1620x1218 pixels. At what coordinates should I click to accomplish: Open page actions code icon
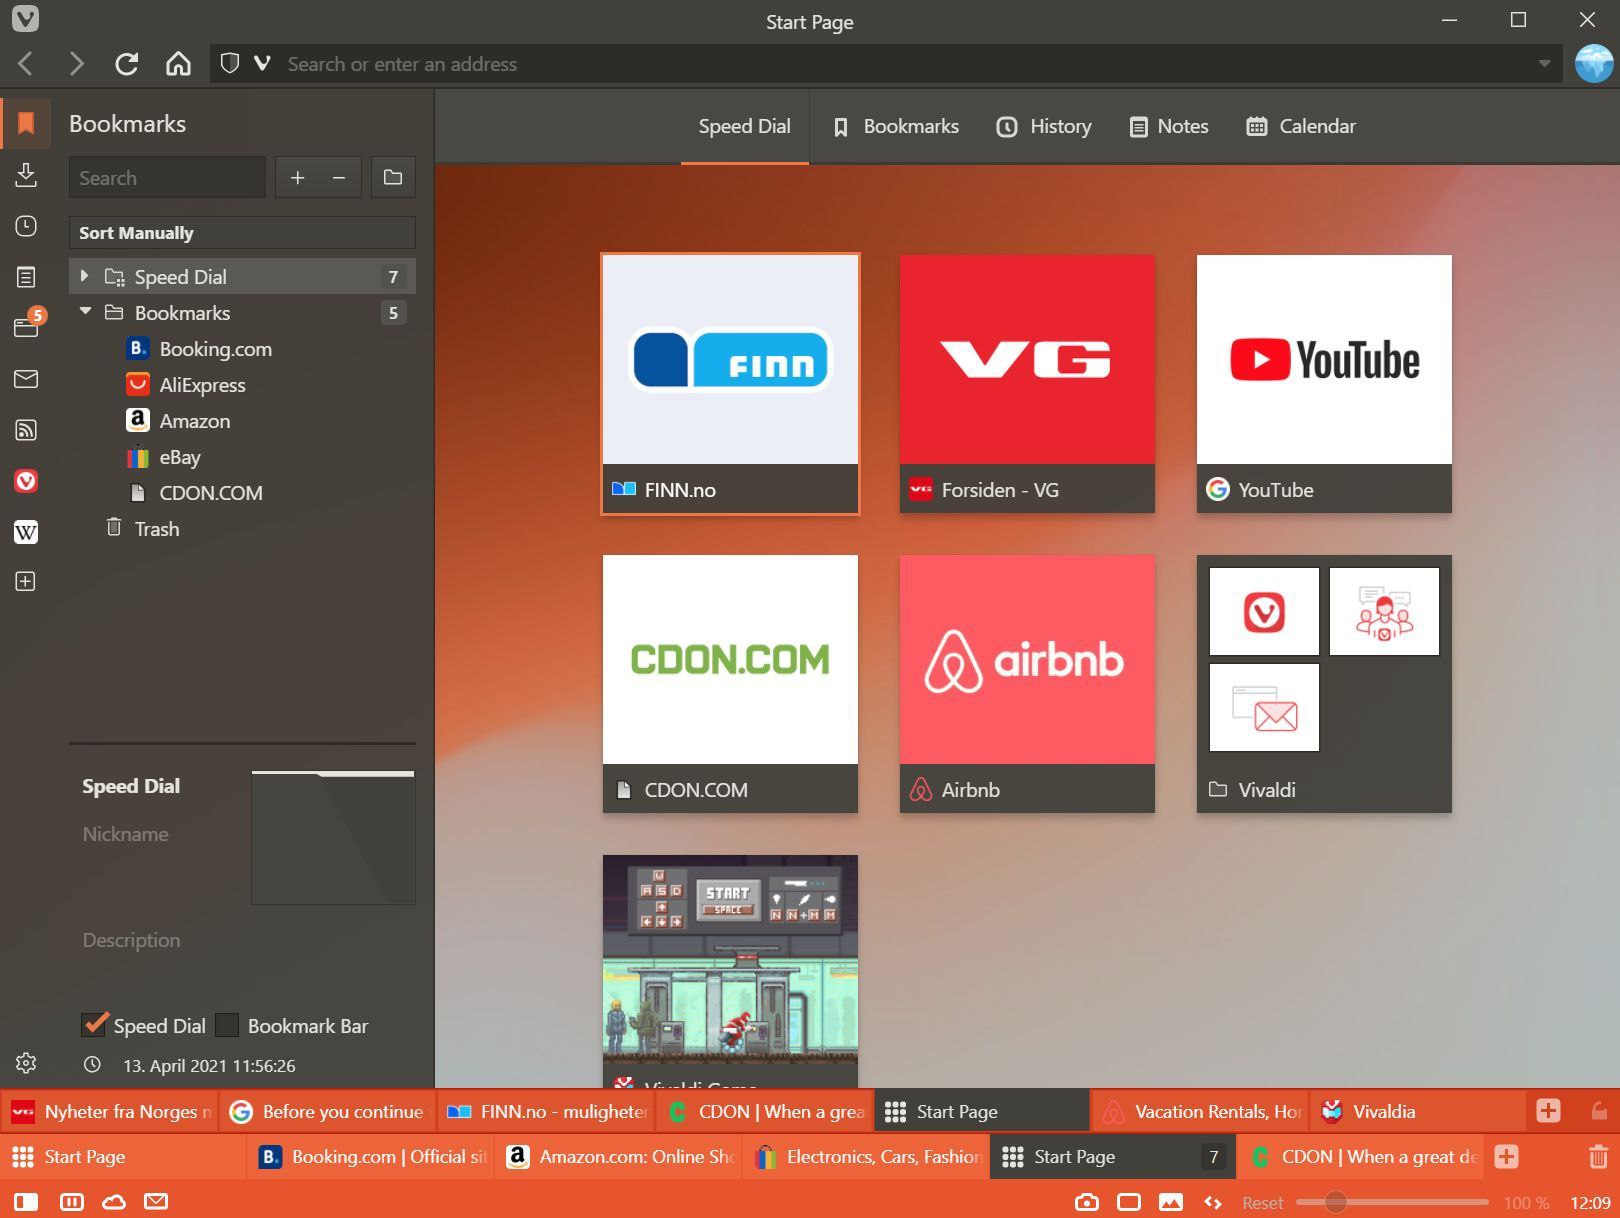coord(1213,1202)
